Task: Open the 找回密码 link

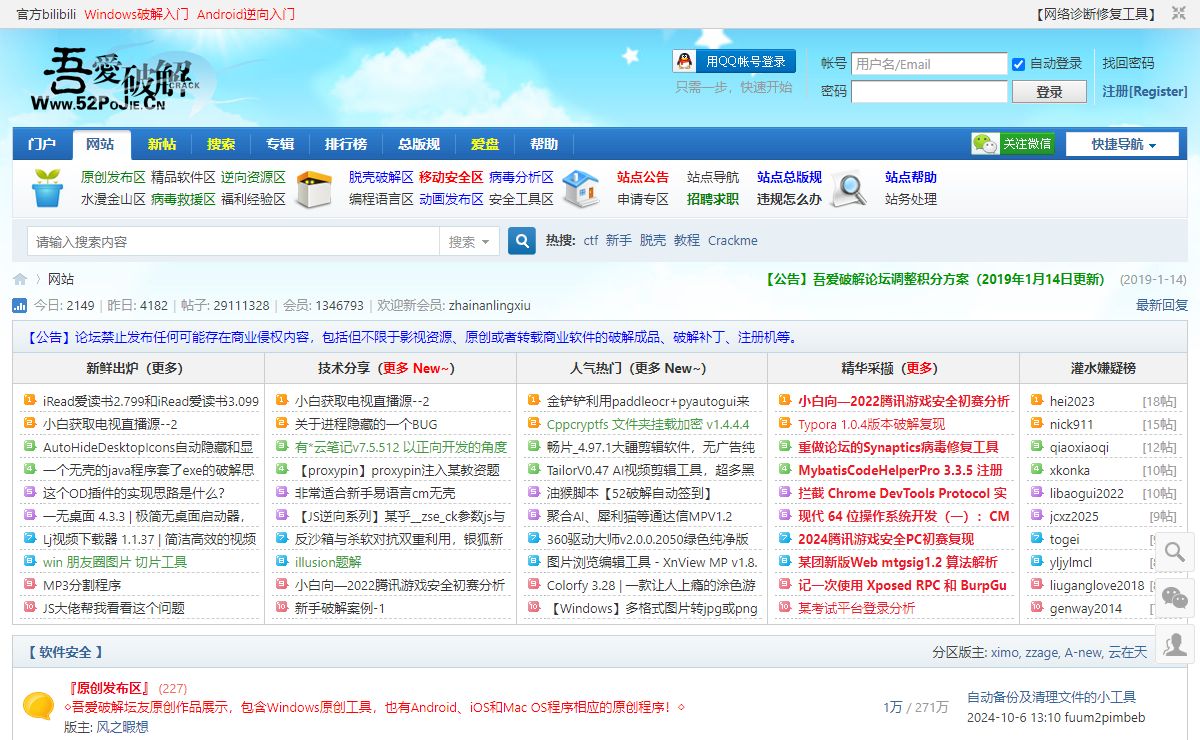Action: coord(1128,63)
